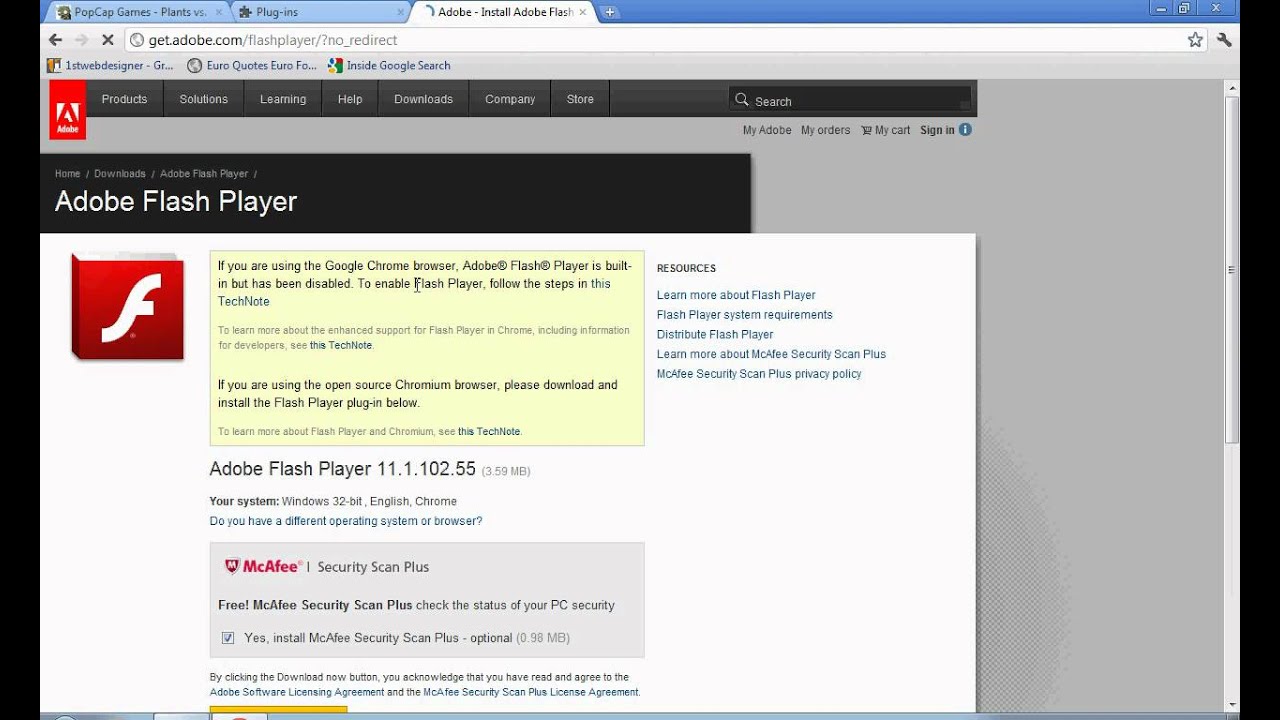Click the magnifier icon in the Adobe search box
Image resolution: width=1280 pixels, height=720 pixels.
742,100
